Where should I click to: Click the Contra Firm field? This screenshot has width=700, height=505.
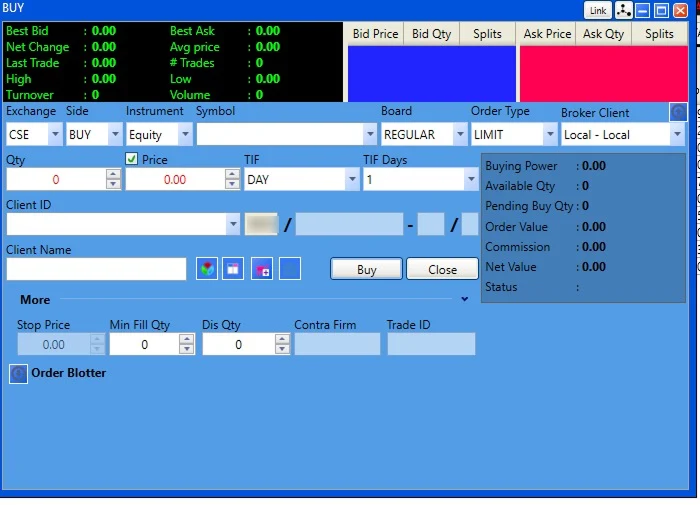point(338,344)
